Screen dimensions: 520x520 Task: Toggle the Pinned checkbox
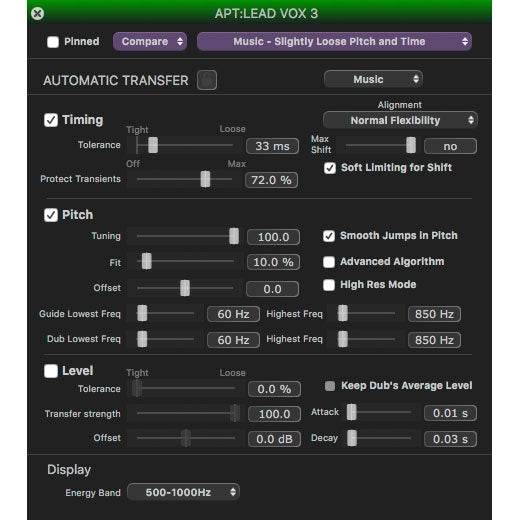click(x=53, y=42)
